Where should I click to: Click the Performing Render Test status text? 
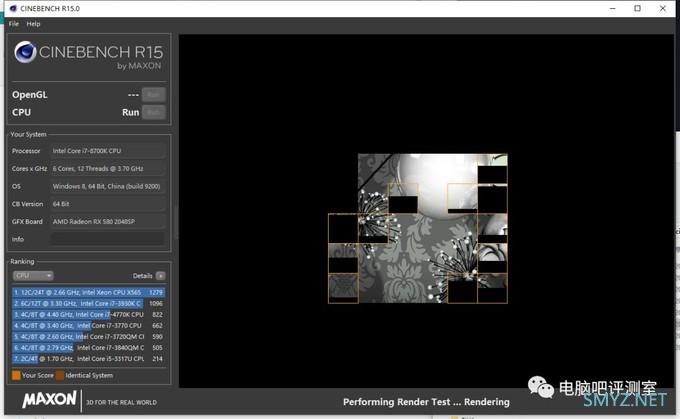click(x=426, y=402)
